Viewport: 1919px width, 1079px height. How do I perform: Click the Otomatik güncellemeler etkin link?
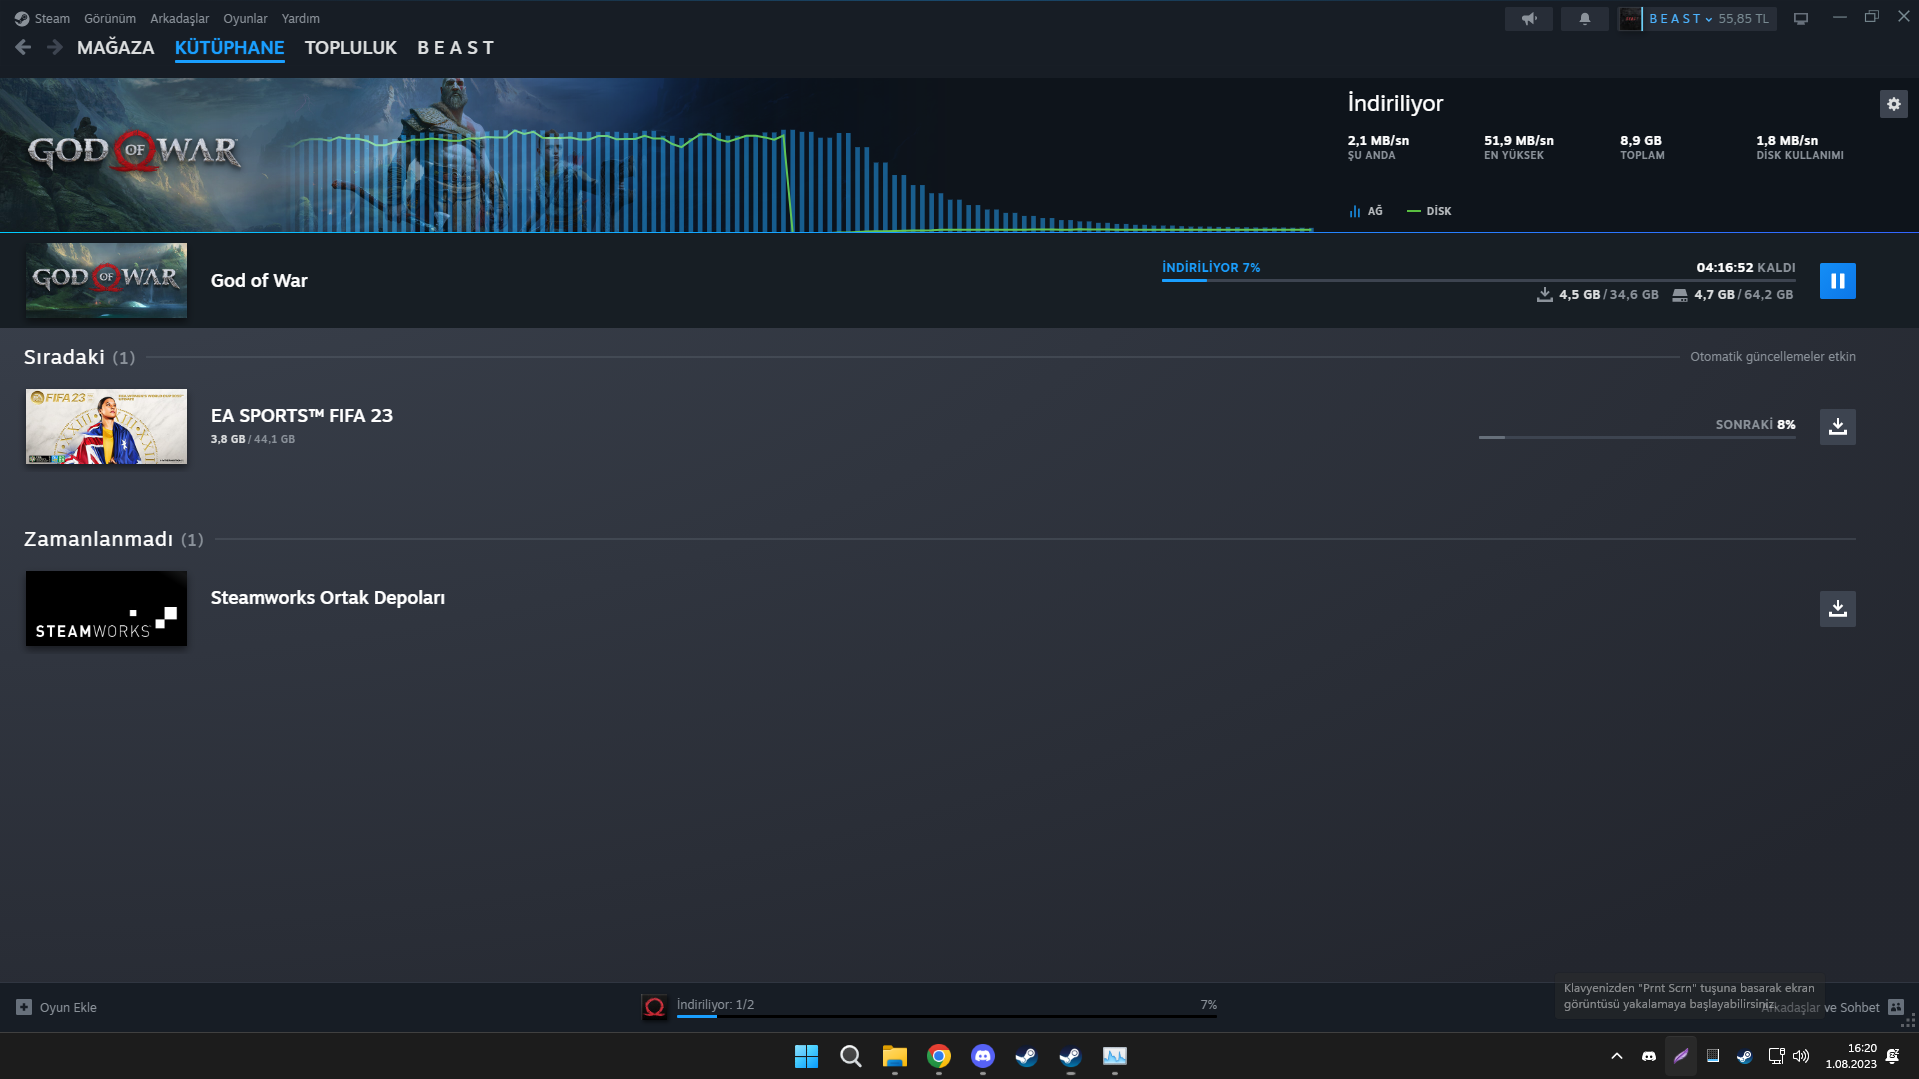click(x=1773, y=357)
